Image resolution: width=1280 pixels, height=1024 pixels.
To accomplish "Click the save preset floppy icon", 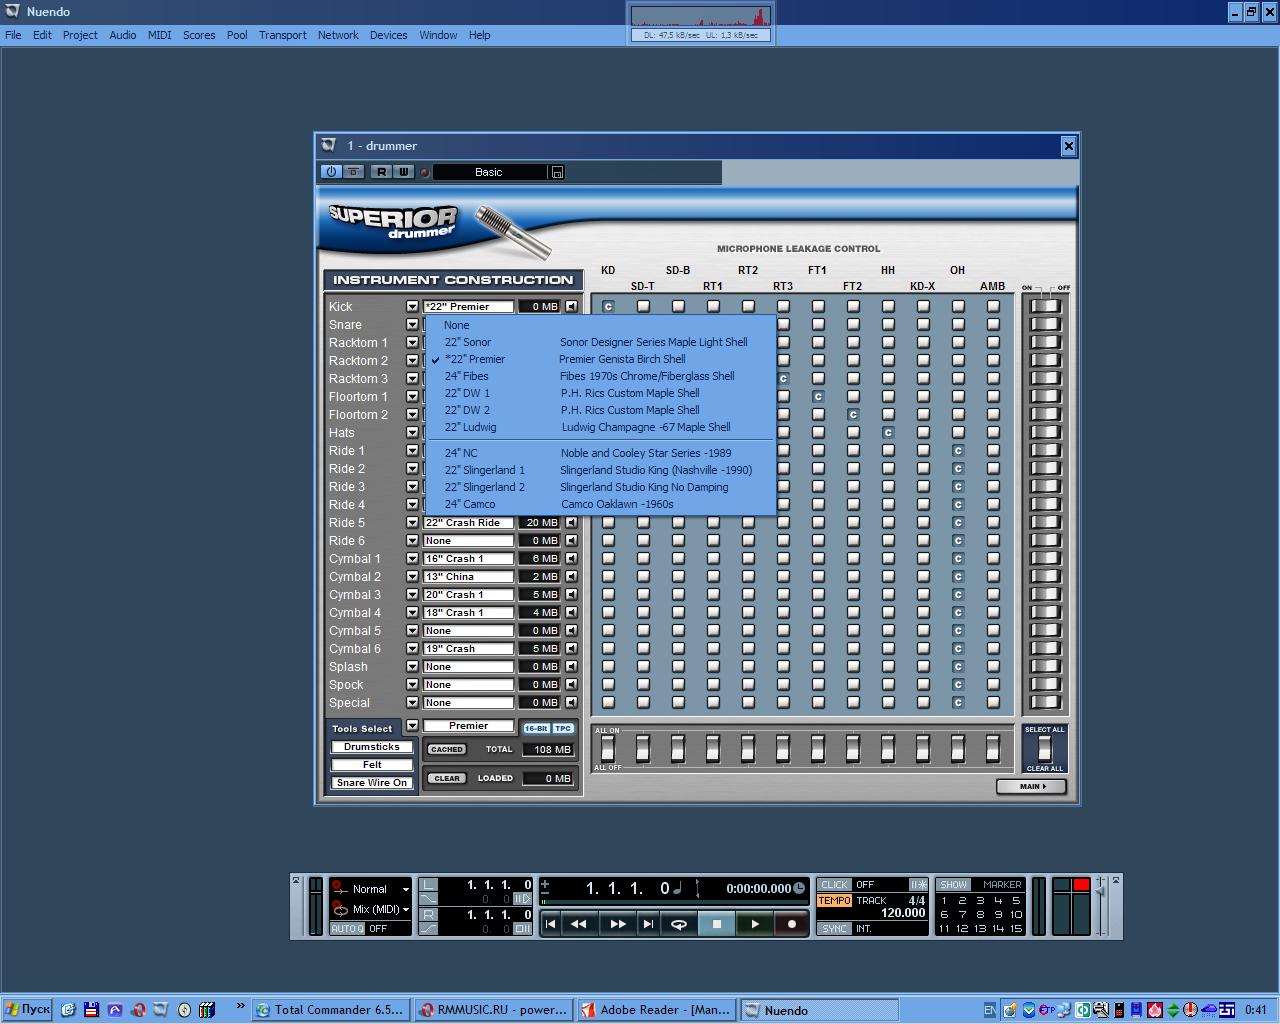I will tap(557, 172).
